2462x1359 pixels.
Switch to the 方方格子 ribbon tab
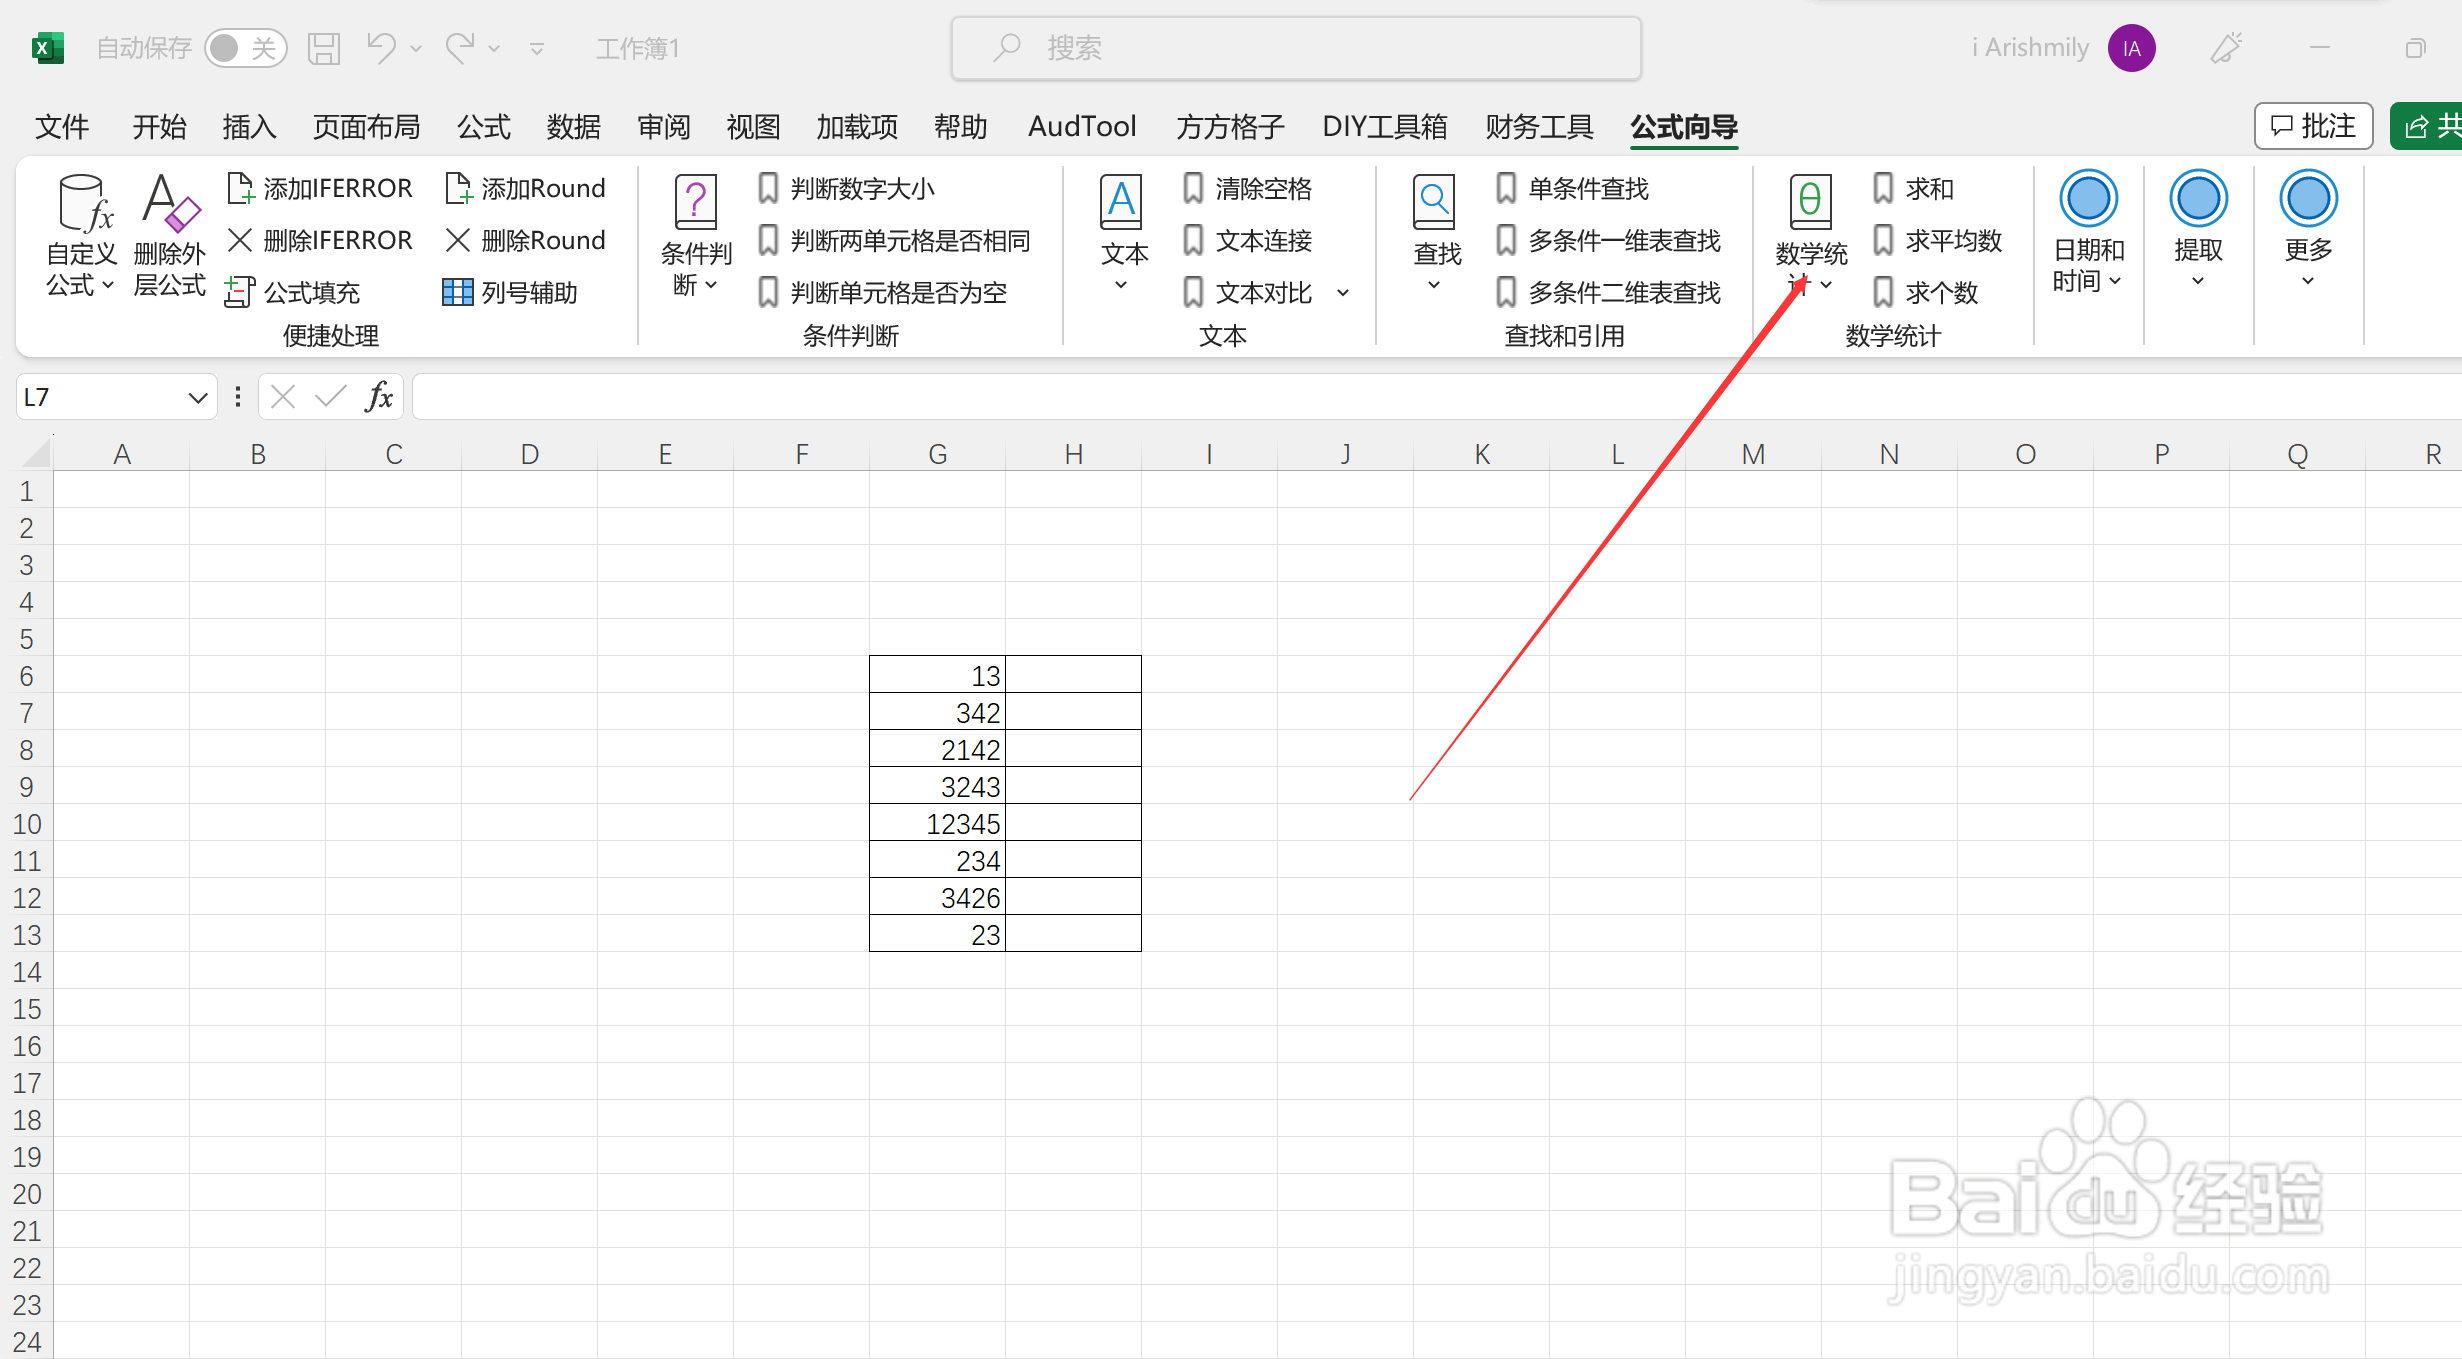point(1230,127)
